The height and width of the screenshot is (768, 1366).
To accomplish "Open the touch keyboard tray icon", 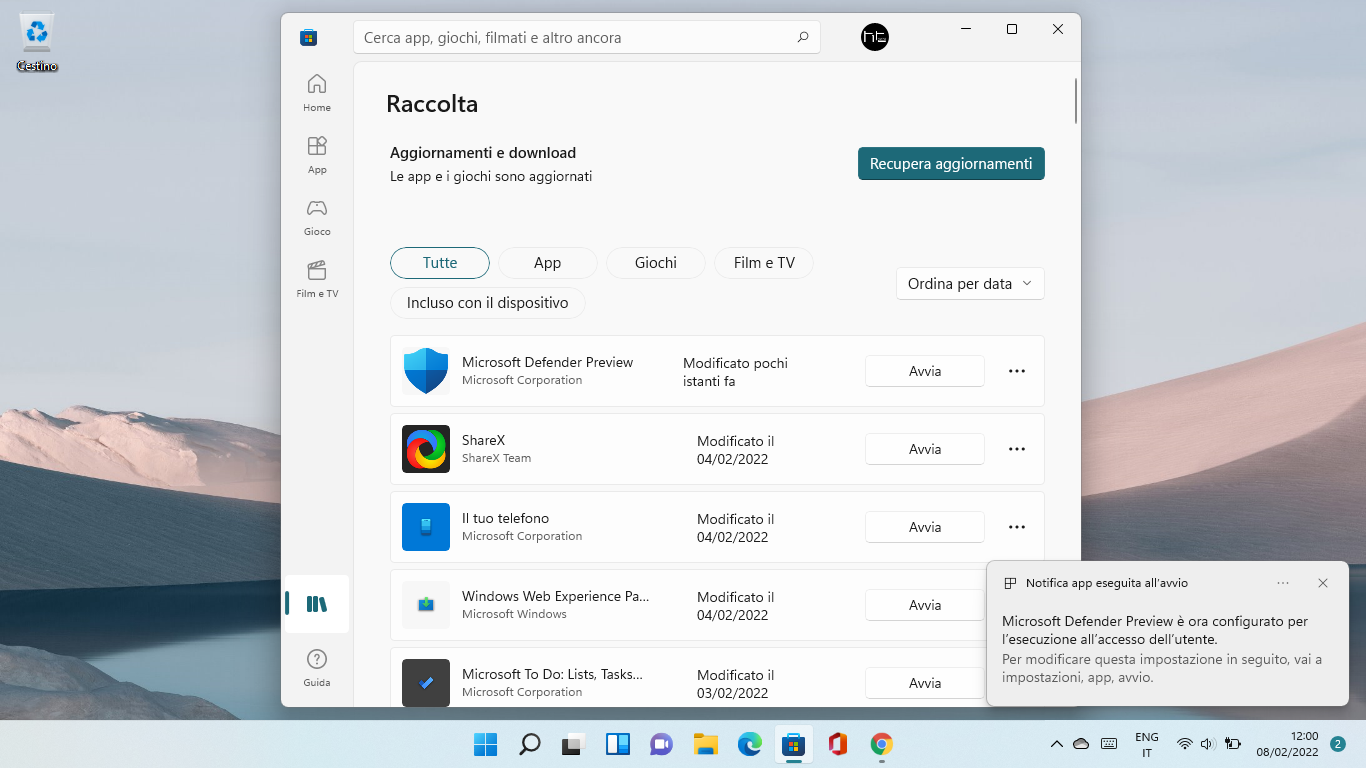I will (x=1109, y=744).
